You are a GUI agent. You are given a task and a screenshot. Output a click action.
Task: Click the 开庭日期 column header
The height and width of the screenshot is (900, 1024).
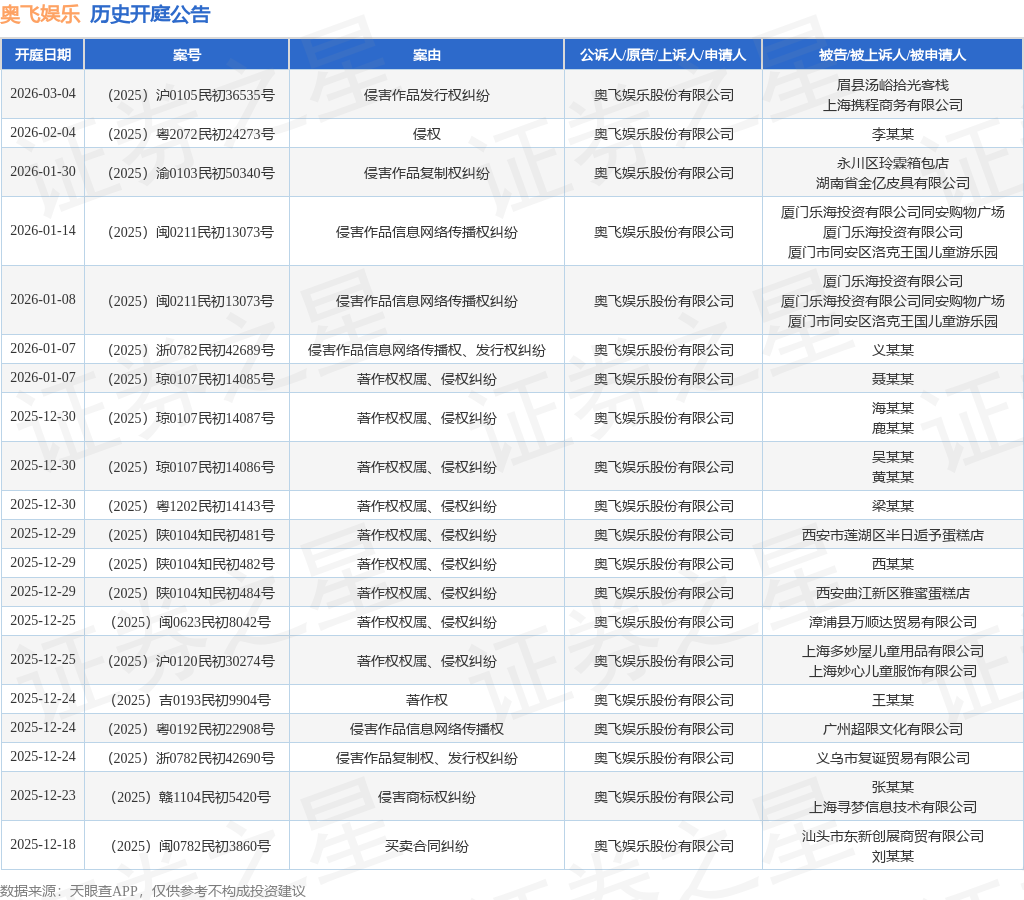[x=43, y=55]
